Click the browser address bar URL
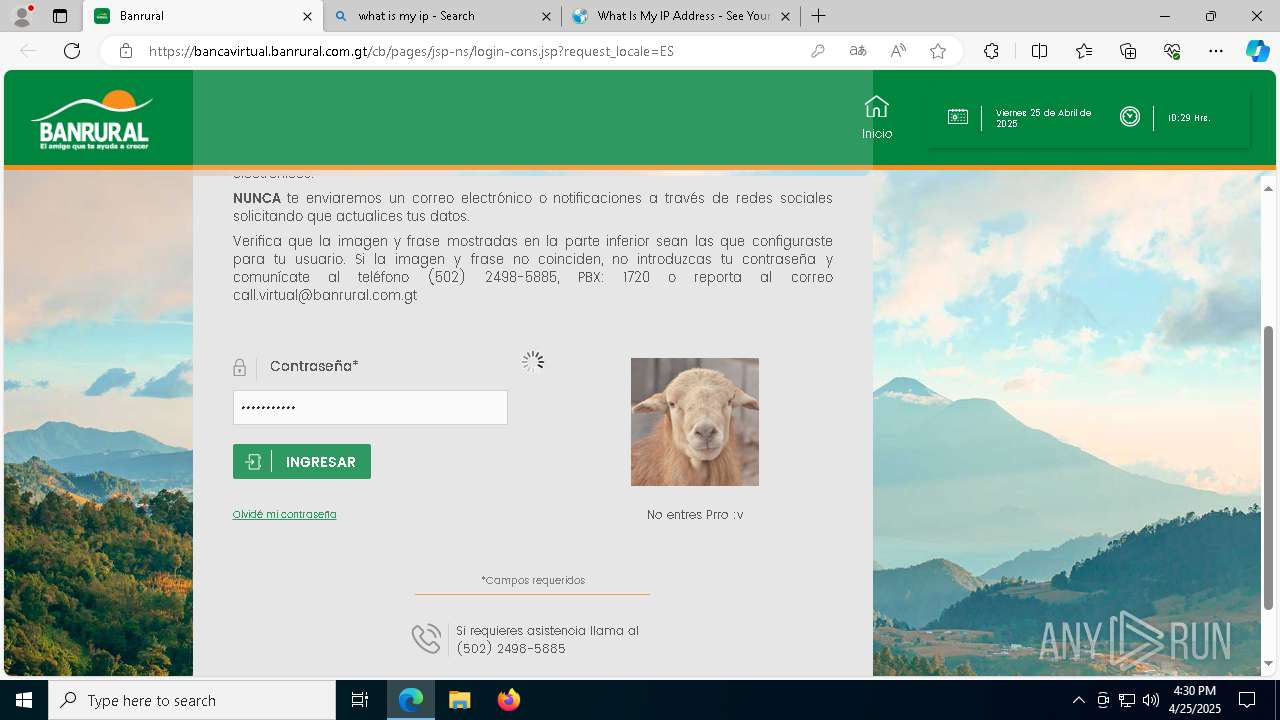1280x720 pixels. point(411,51)
